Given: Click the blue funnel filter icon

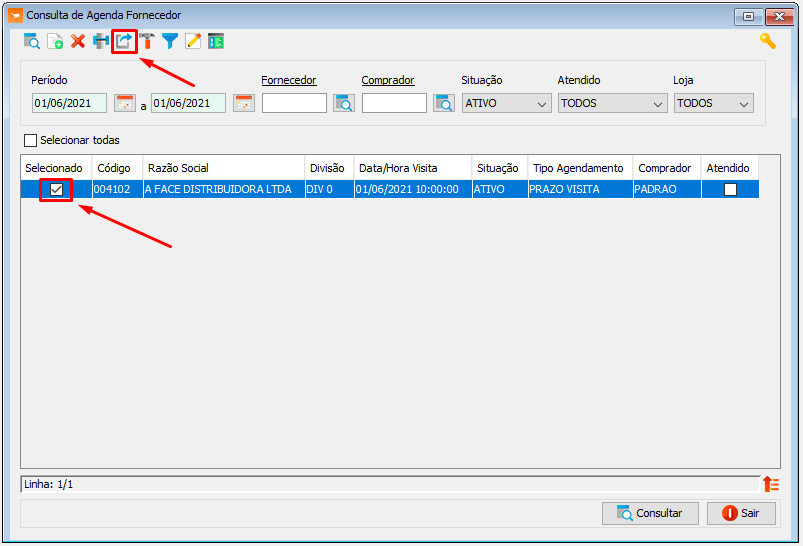Looking at the screenshot, I should (170, 41).
